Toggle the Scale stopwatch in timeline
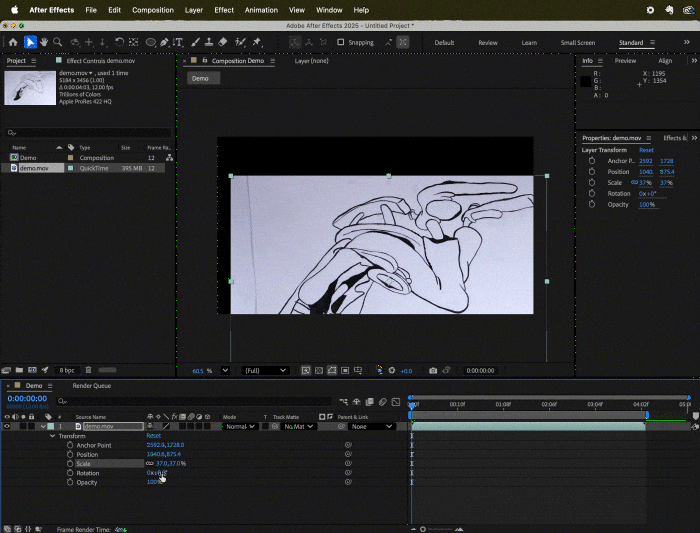 coord(70,464)
